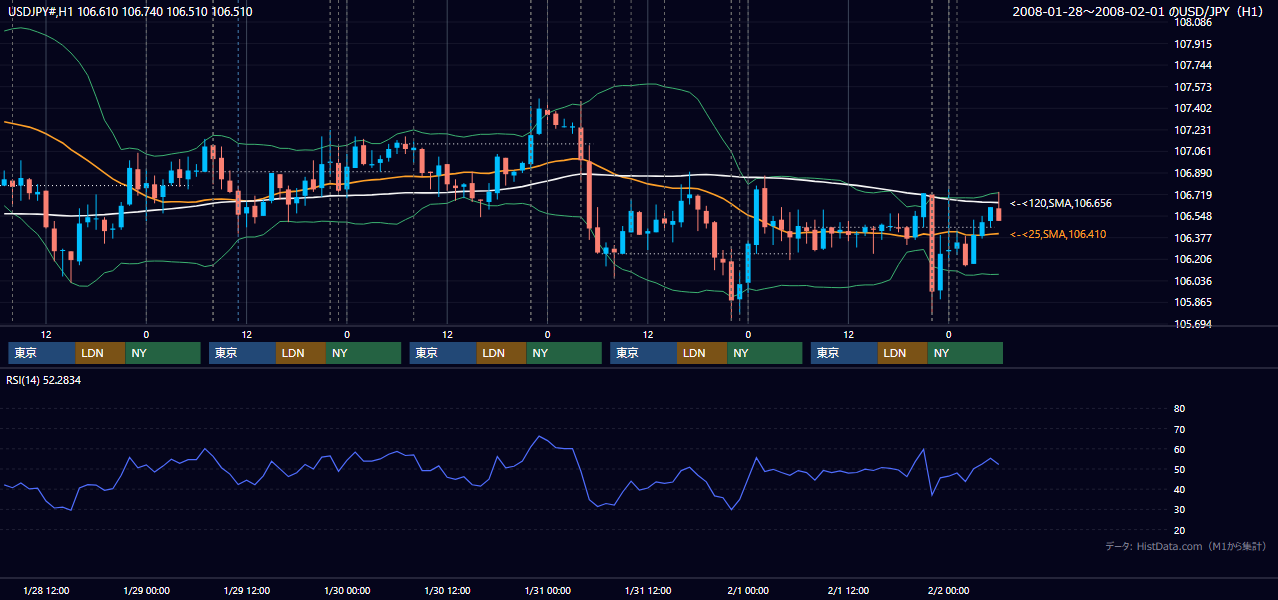Click price level 107.744 on axis
Screen dimensions: 1278x600
pyautogui.click(x=1193, y=65)
